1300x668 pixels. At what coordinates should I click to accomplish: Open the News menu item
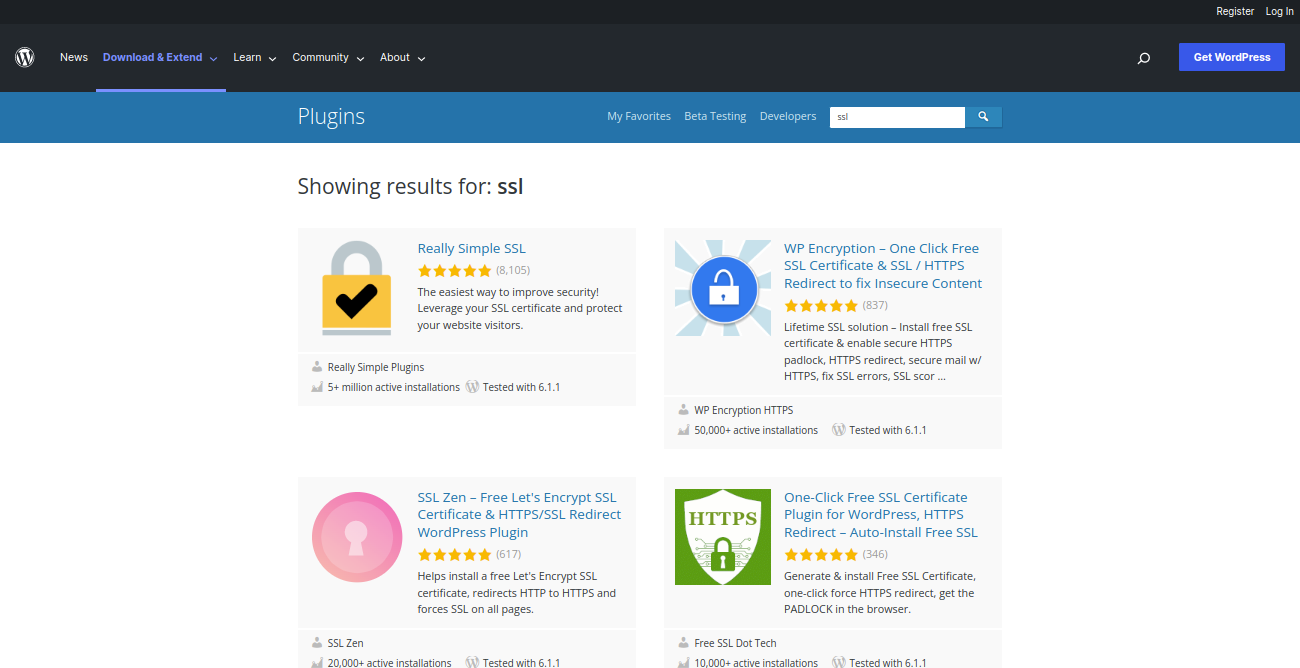74,58
